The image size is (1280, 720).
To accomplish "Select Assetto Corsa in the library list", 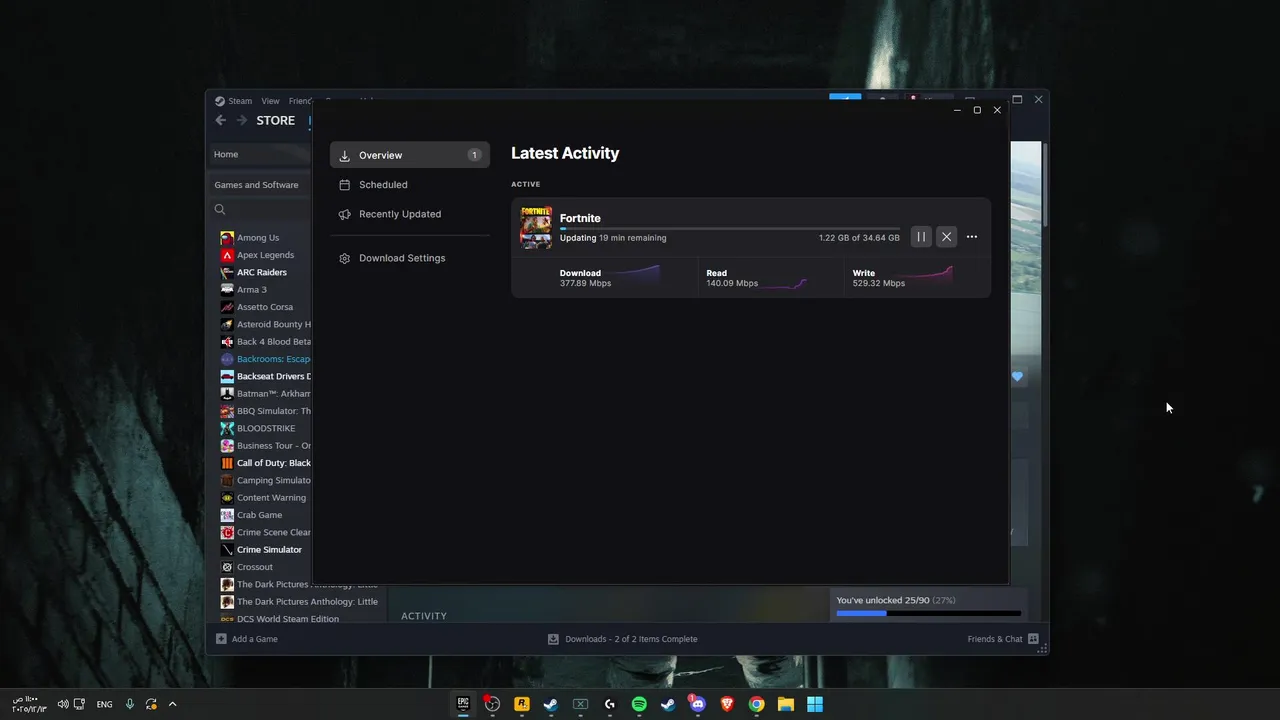I will click(x=265, y=307).
